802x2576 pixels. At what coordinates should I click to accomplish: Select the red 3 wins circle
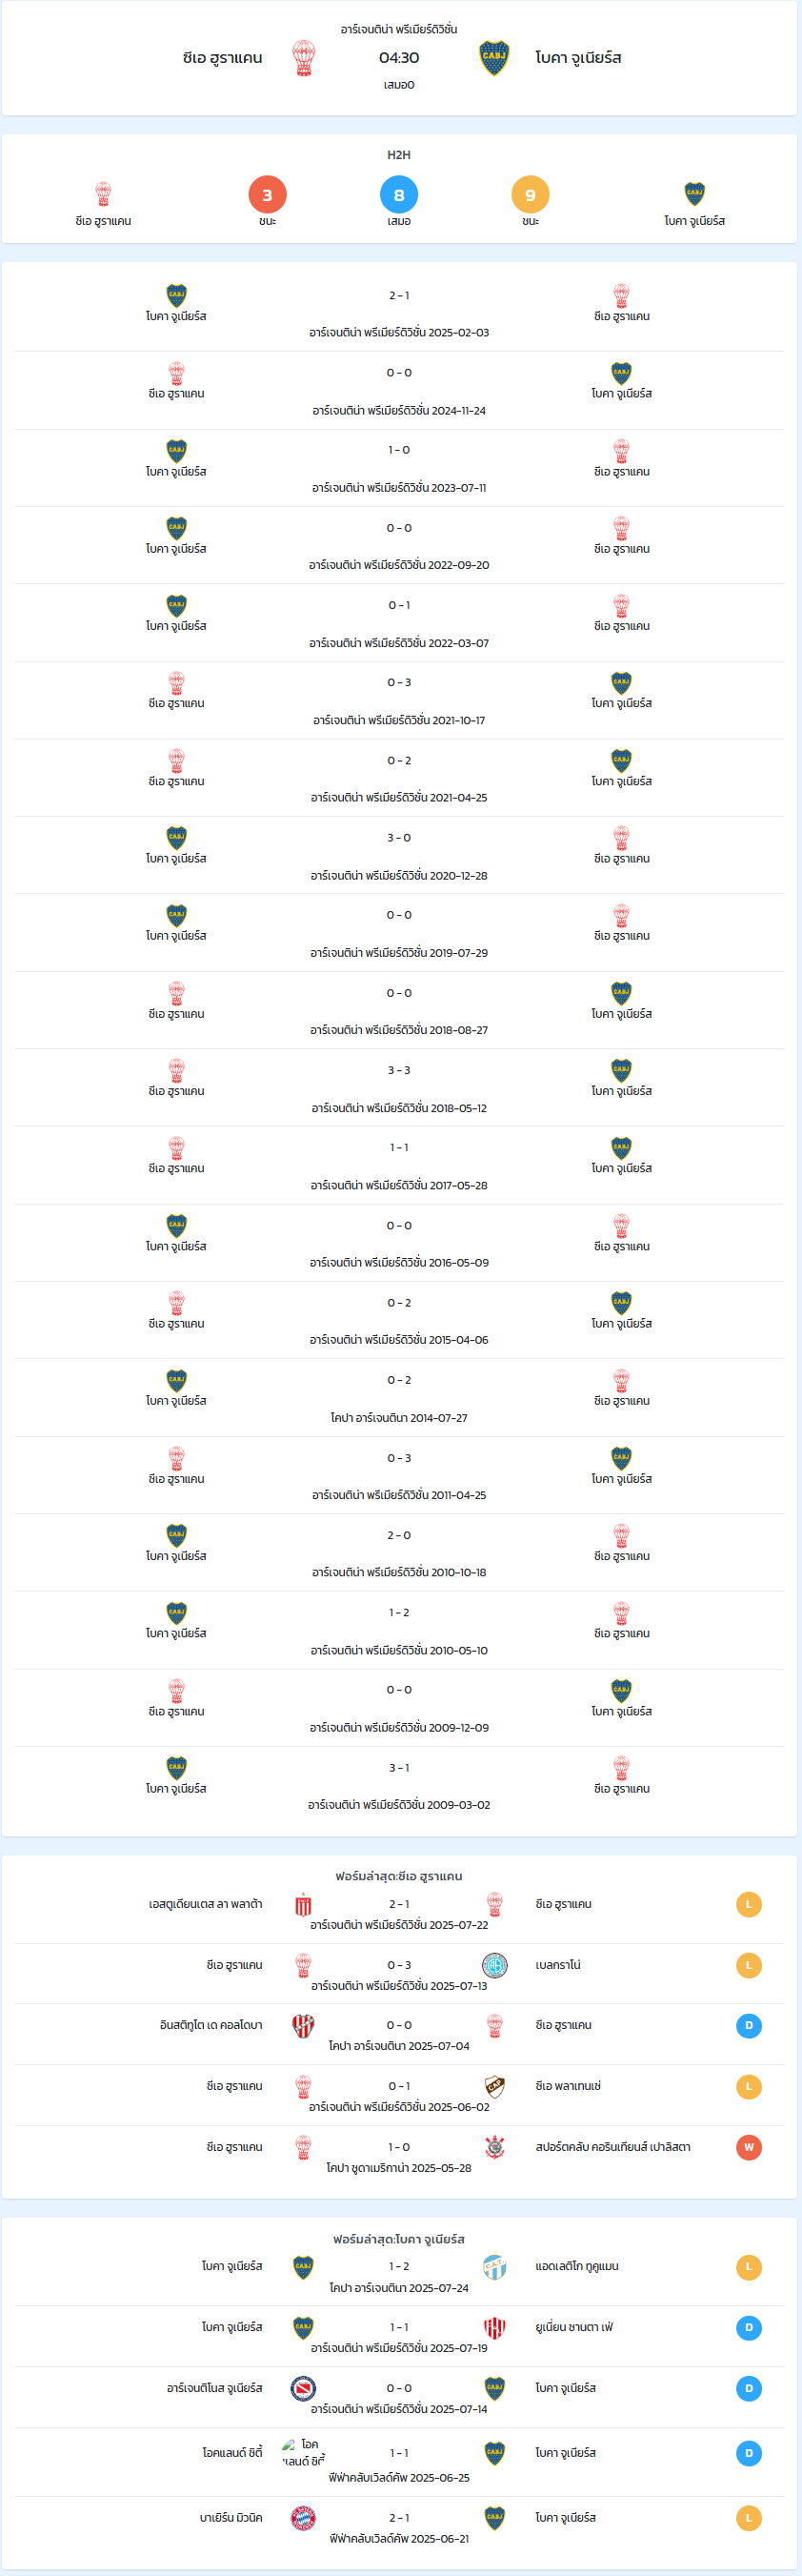click(x=267, y=194)
